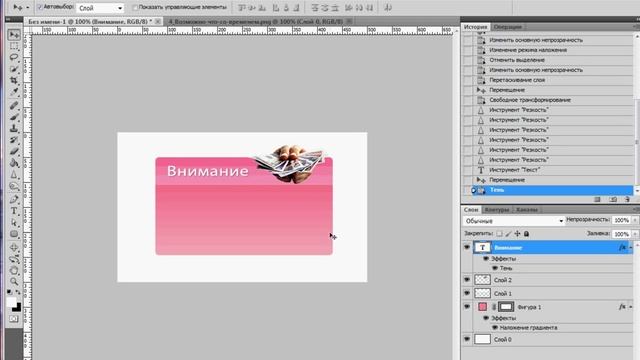Select the History Brush tool

click(14, 140)
